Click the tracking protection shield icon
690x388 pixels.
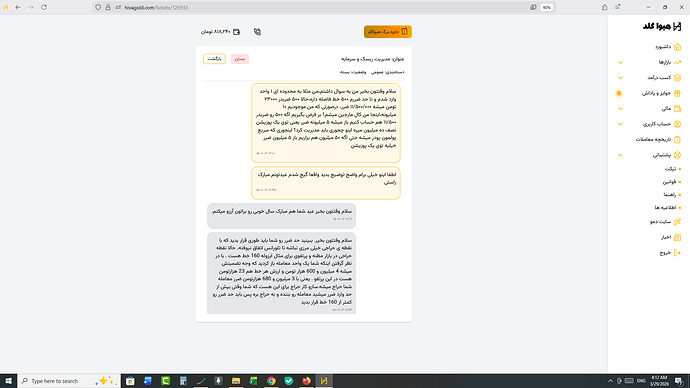coord(98,7)
